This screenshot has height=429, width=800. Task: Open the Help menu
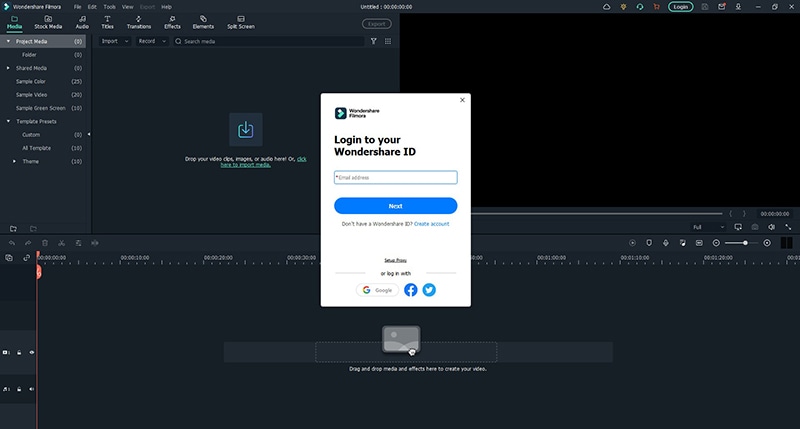point(166,7)
